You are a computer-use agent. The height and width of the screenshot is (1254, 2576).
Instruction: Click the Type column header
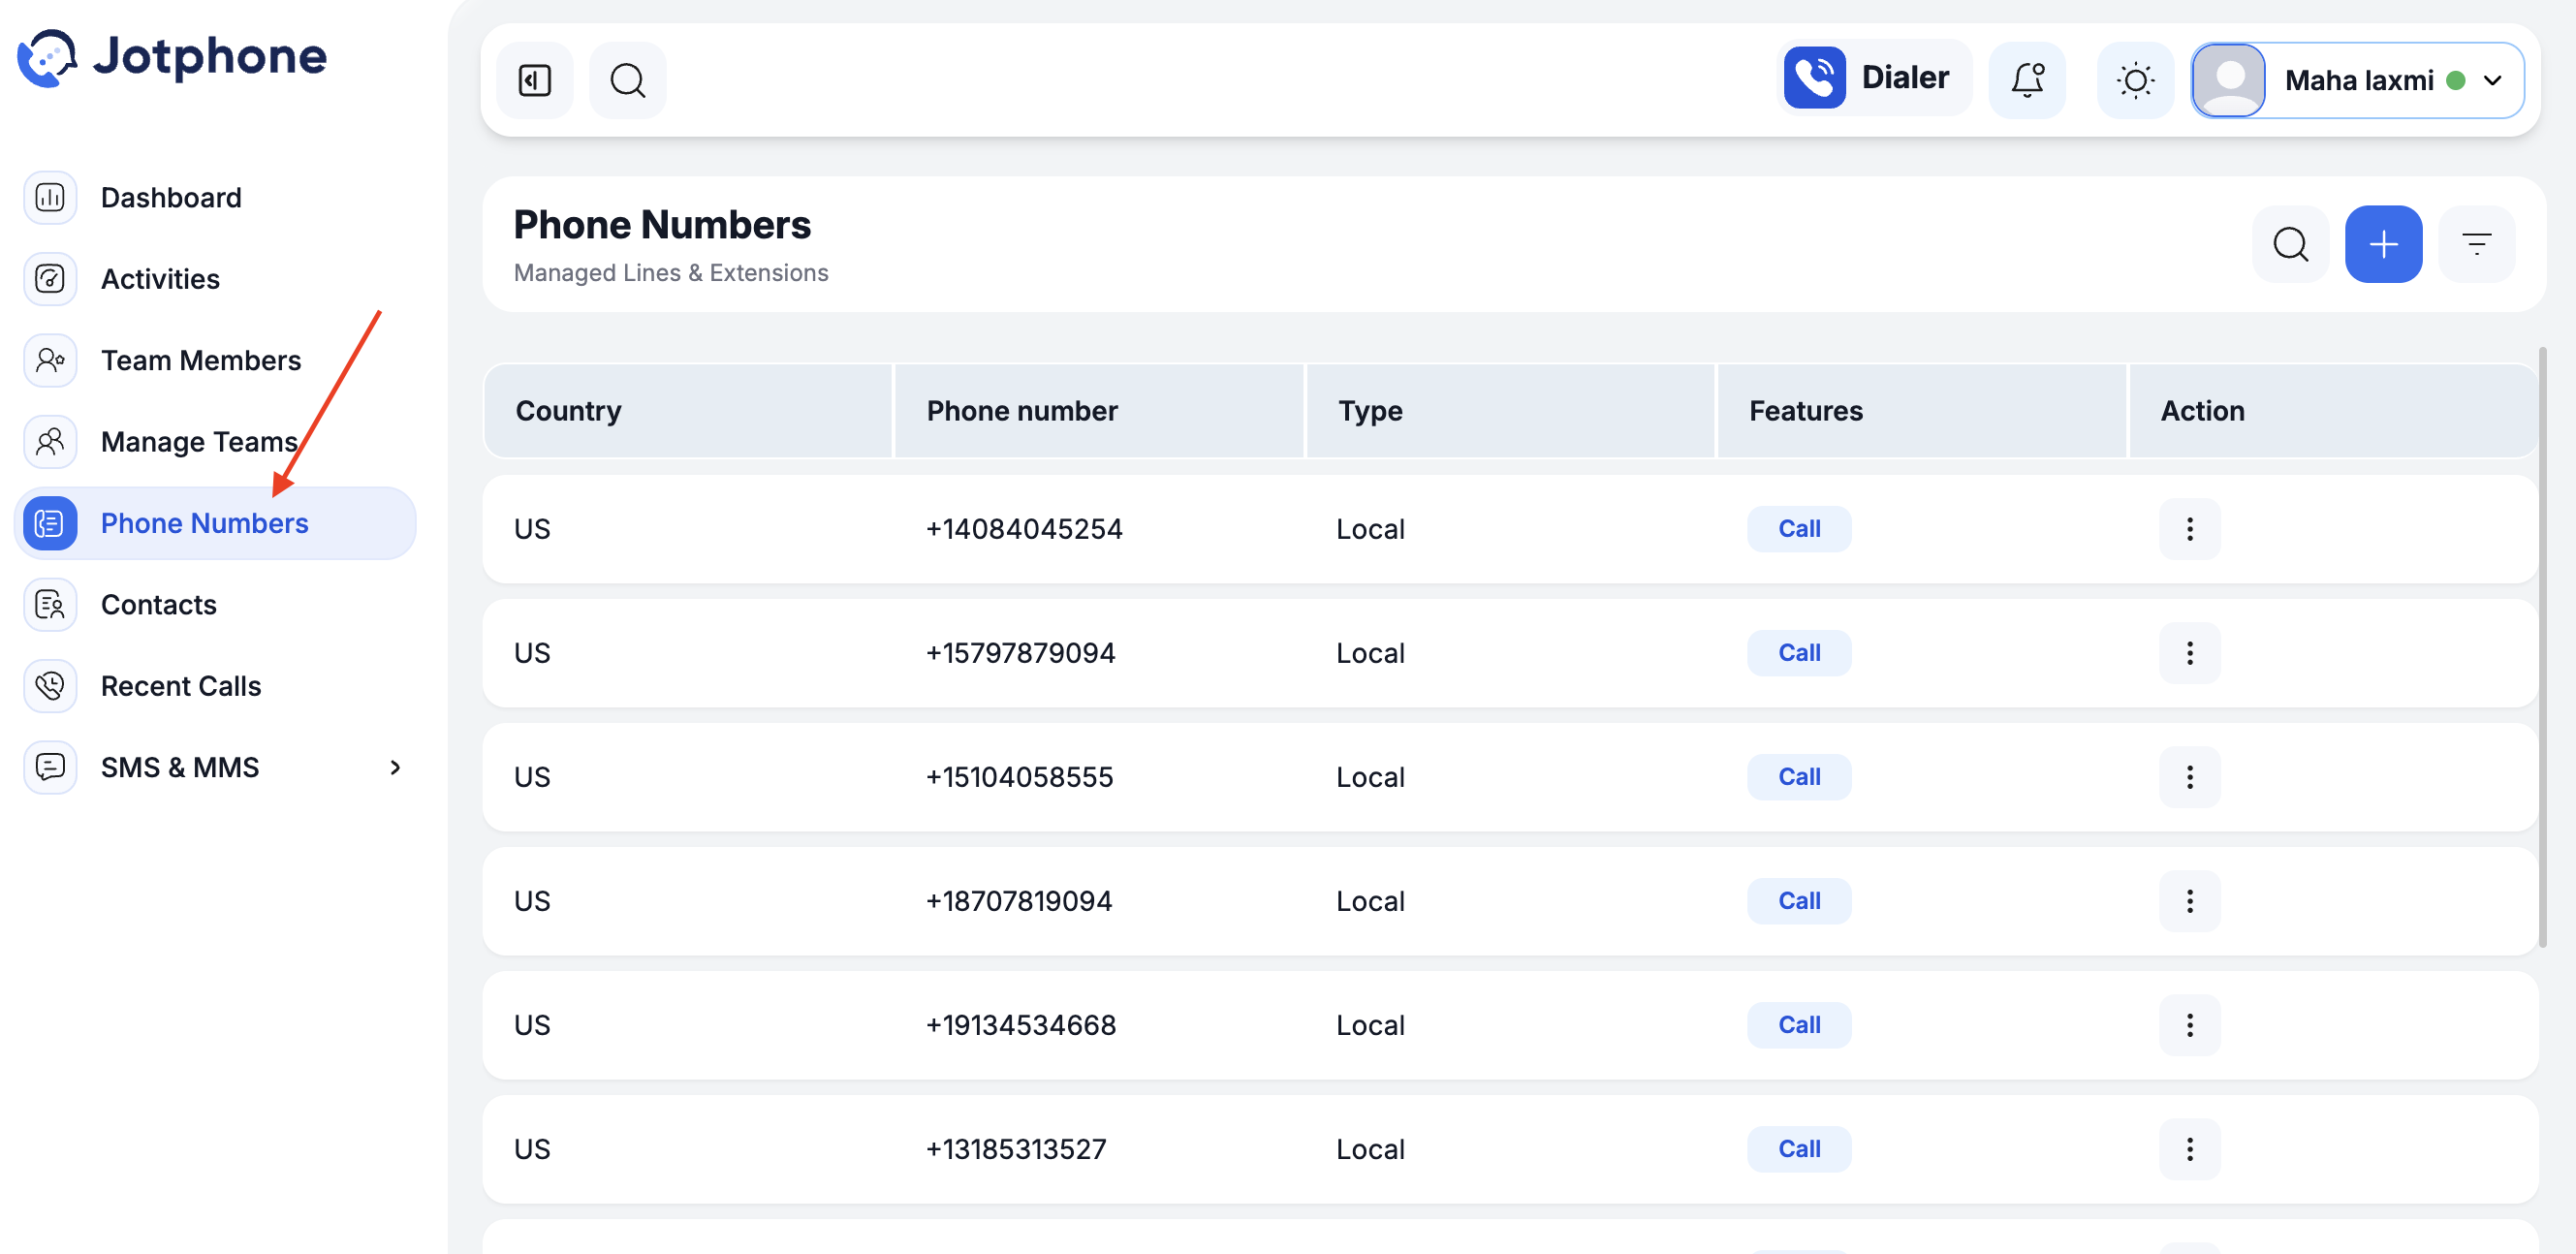(1510, 410)
